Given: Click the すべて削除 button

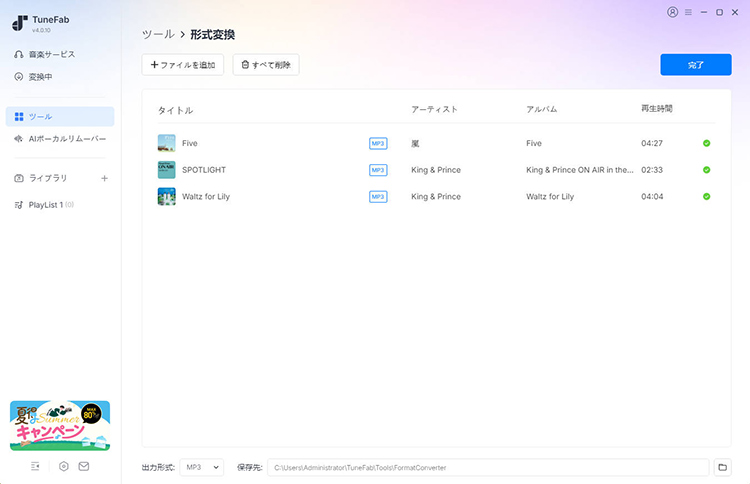Looking at the screenshot, I should [266, 65].
